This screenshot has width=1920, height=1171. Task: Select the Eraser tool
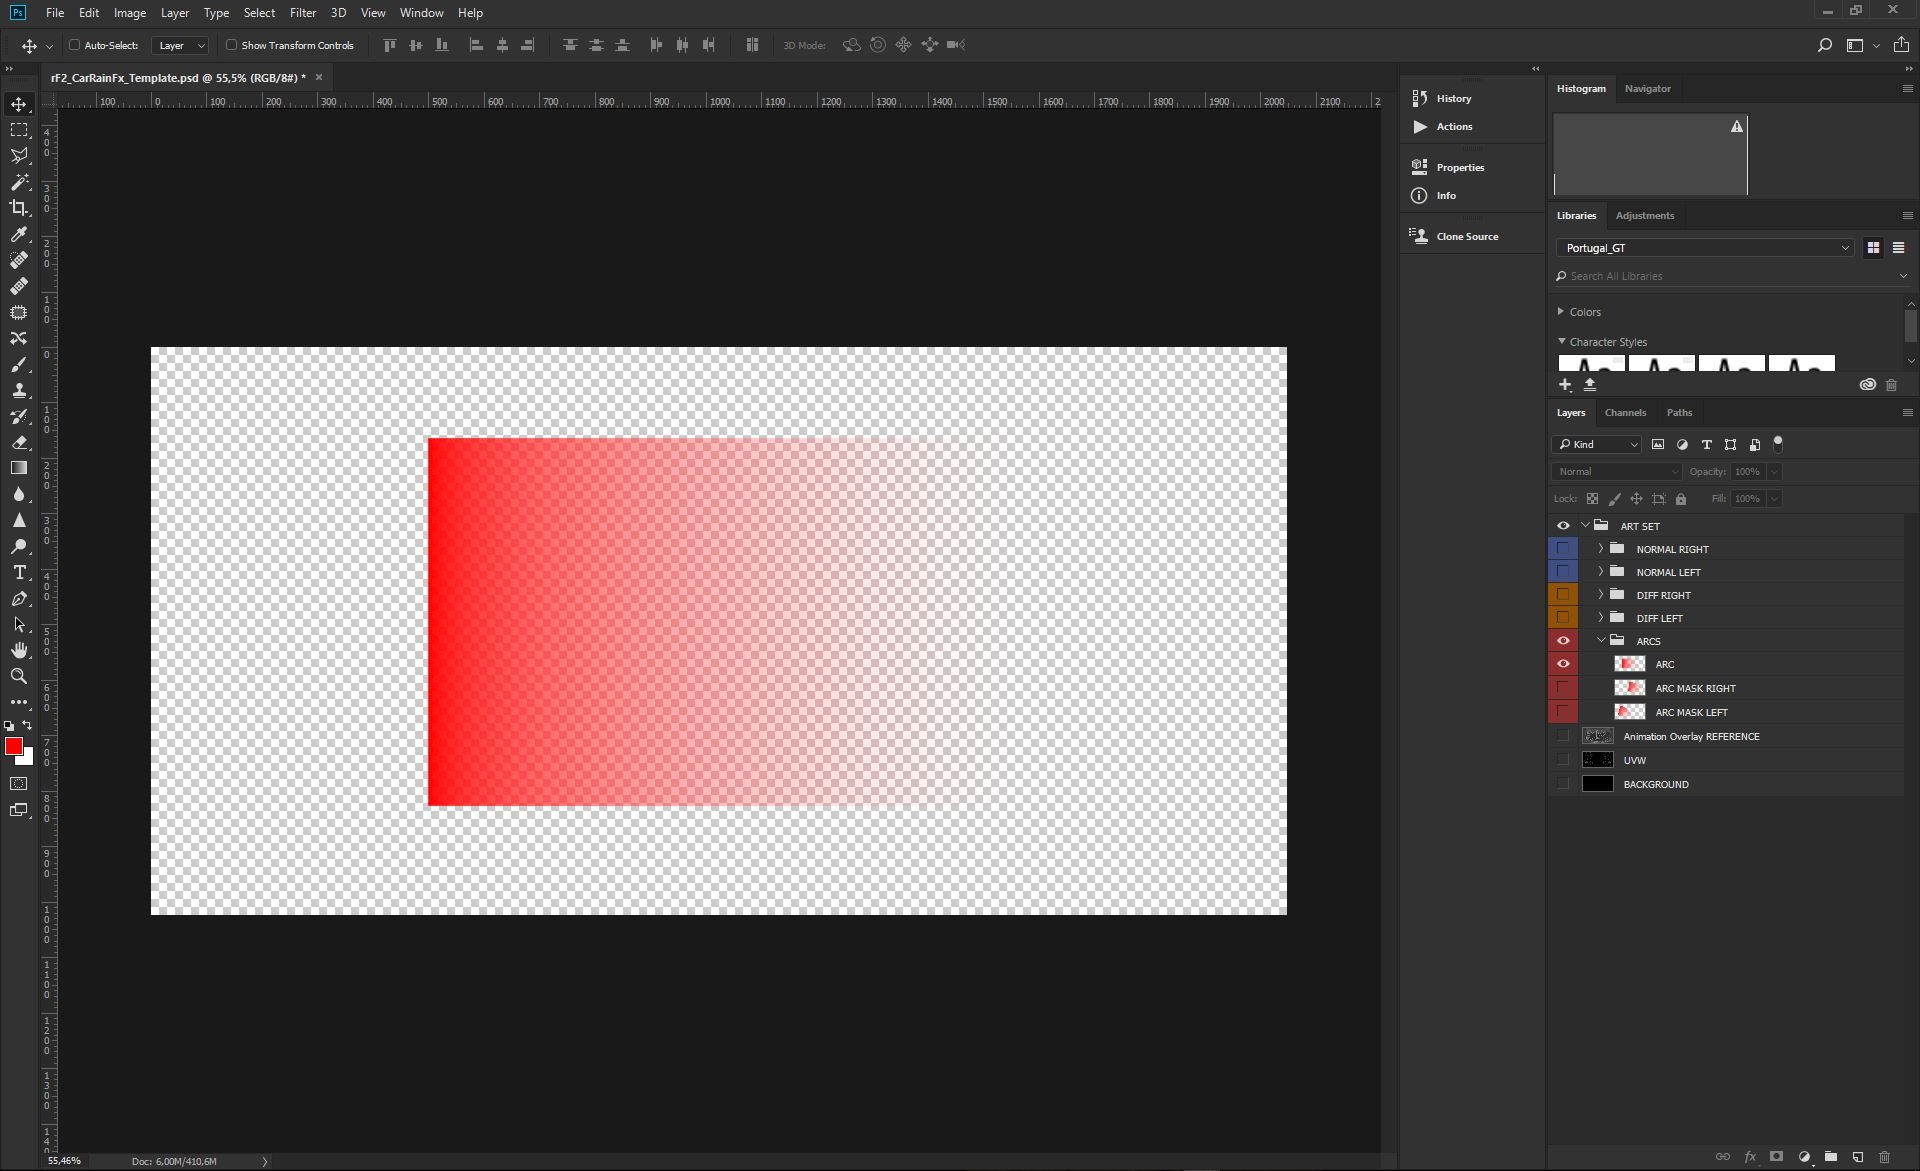pyautogui.click(x=19, y=442)
